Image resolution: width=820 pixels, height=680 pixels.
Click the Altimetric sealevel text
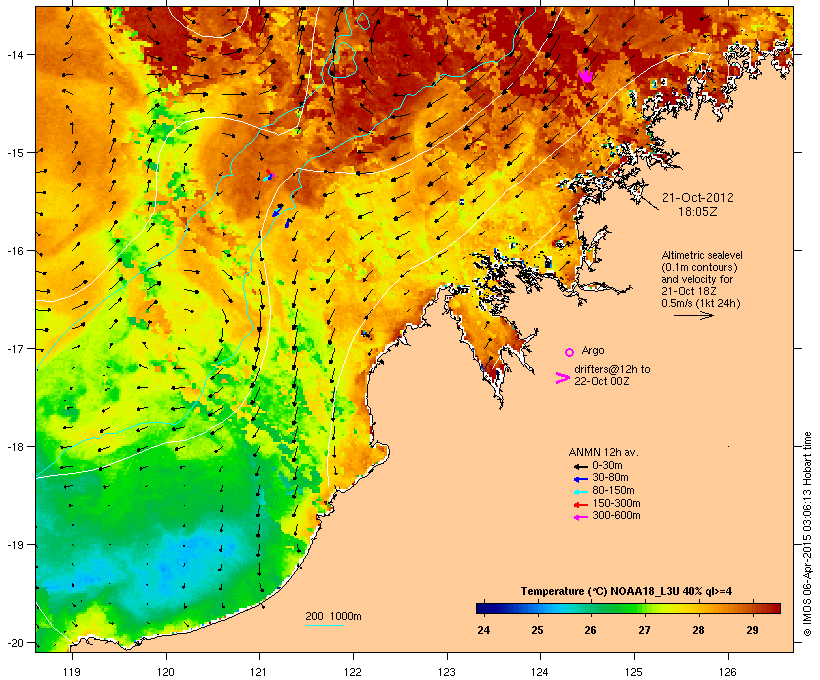pos(702,255)
